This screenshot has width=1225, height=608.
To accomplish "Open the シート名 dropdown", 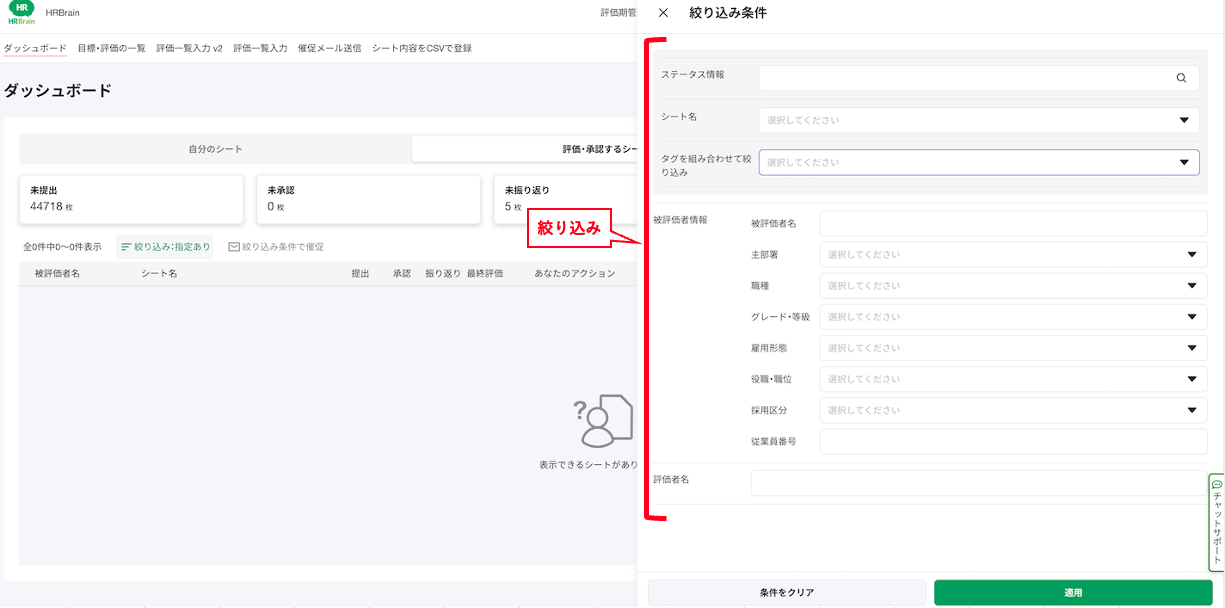I will tap(978, 120).
